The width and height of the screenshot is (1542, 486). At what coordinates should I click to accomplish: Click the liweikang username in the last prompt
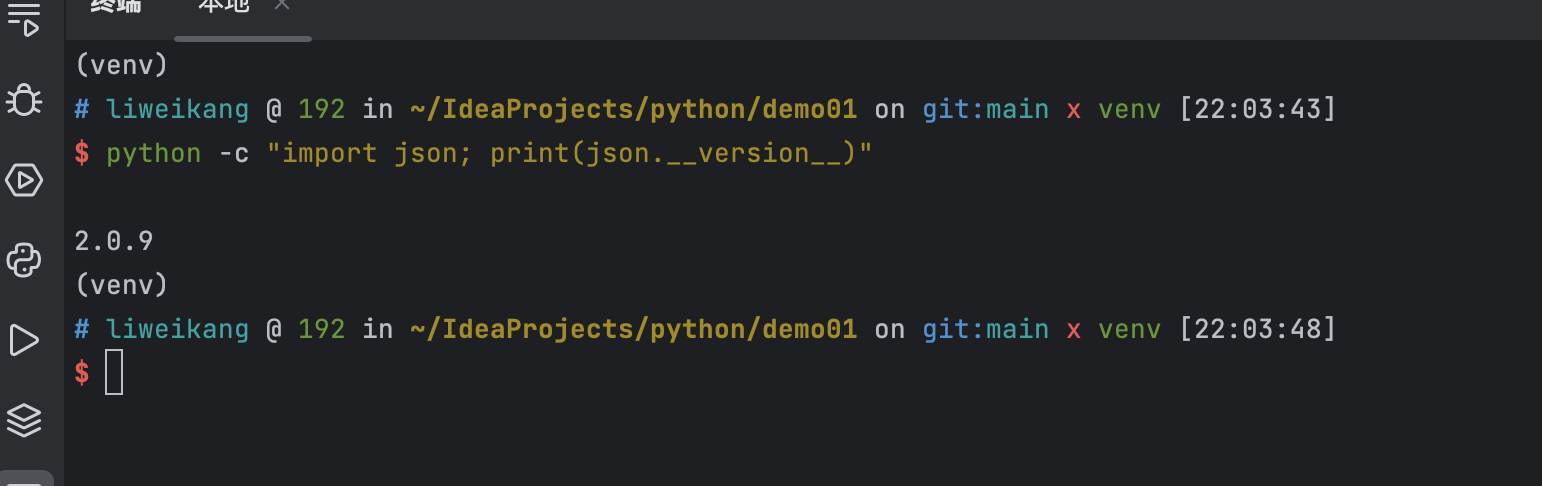pos(178,329)
